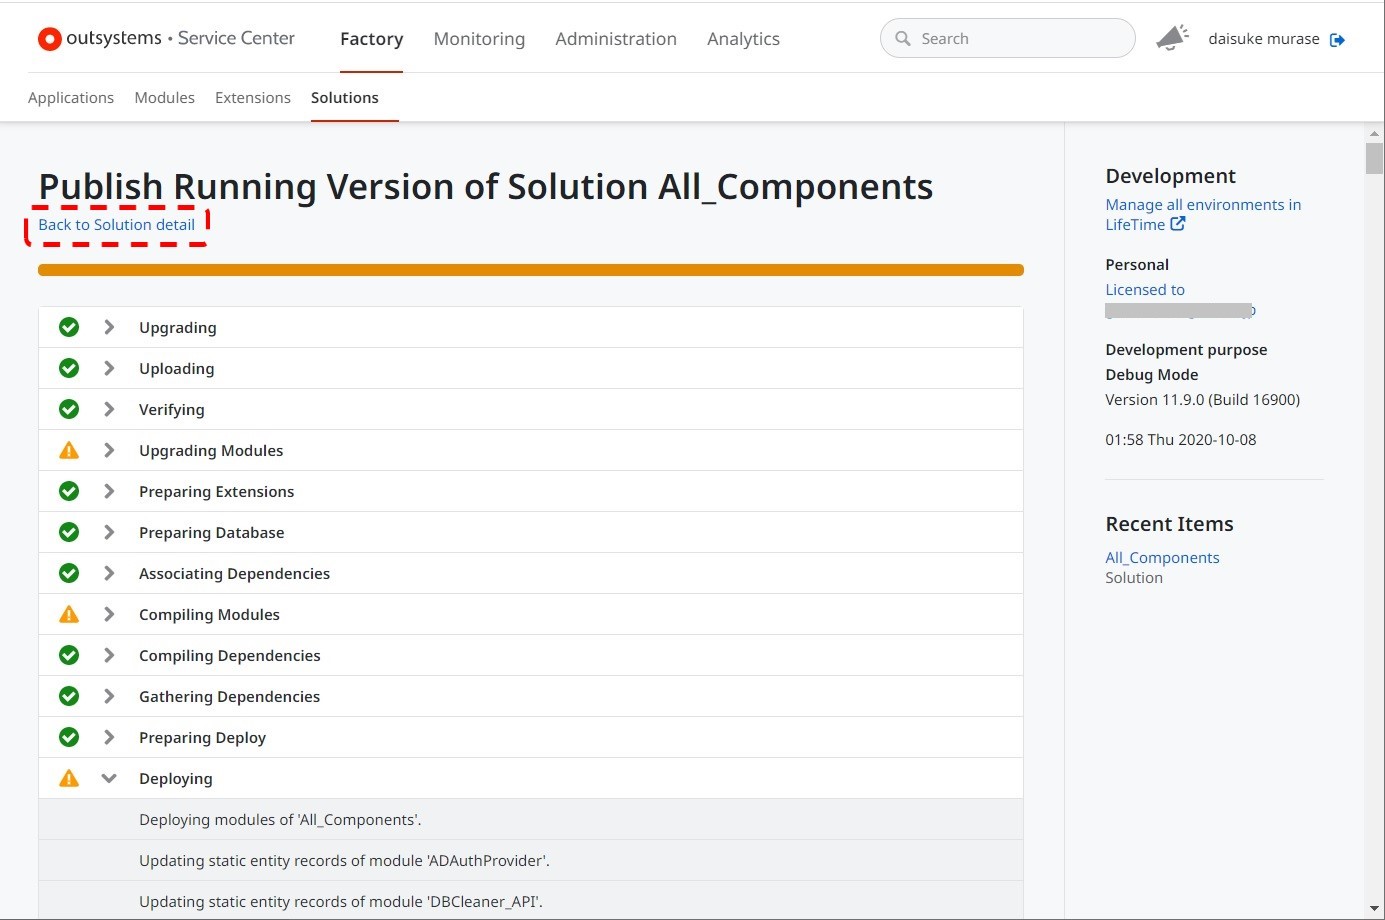
Task: Click the logout icon beside daisuke murase
Action: pos(1337,40)
